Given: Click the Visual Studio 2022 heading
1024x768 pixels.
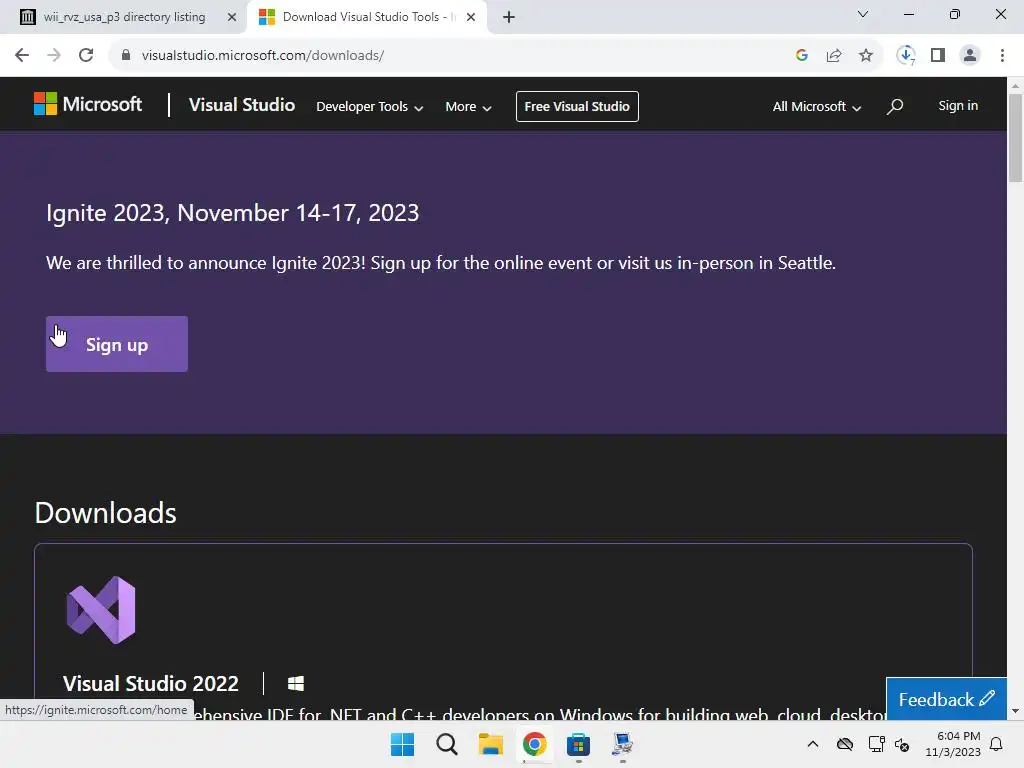Looking at the screenshot, I should [151, 684].
